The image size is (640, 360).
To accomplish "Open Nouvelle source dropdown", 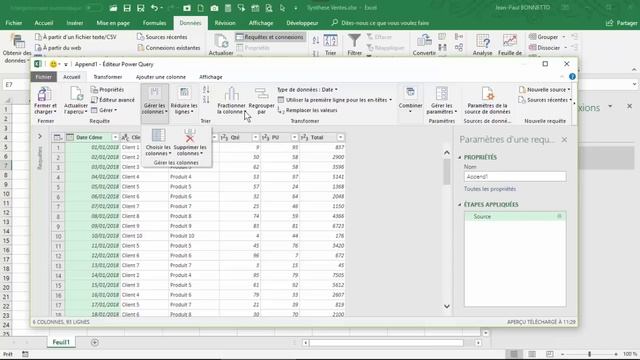I will click(x=544, y=89).
